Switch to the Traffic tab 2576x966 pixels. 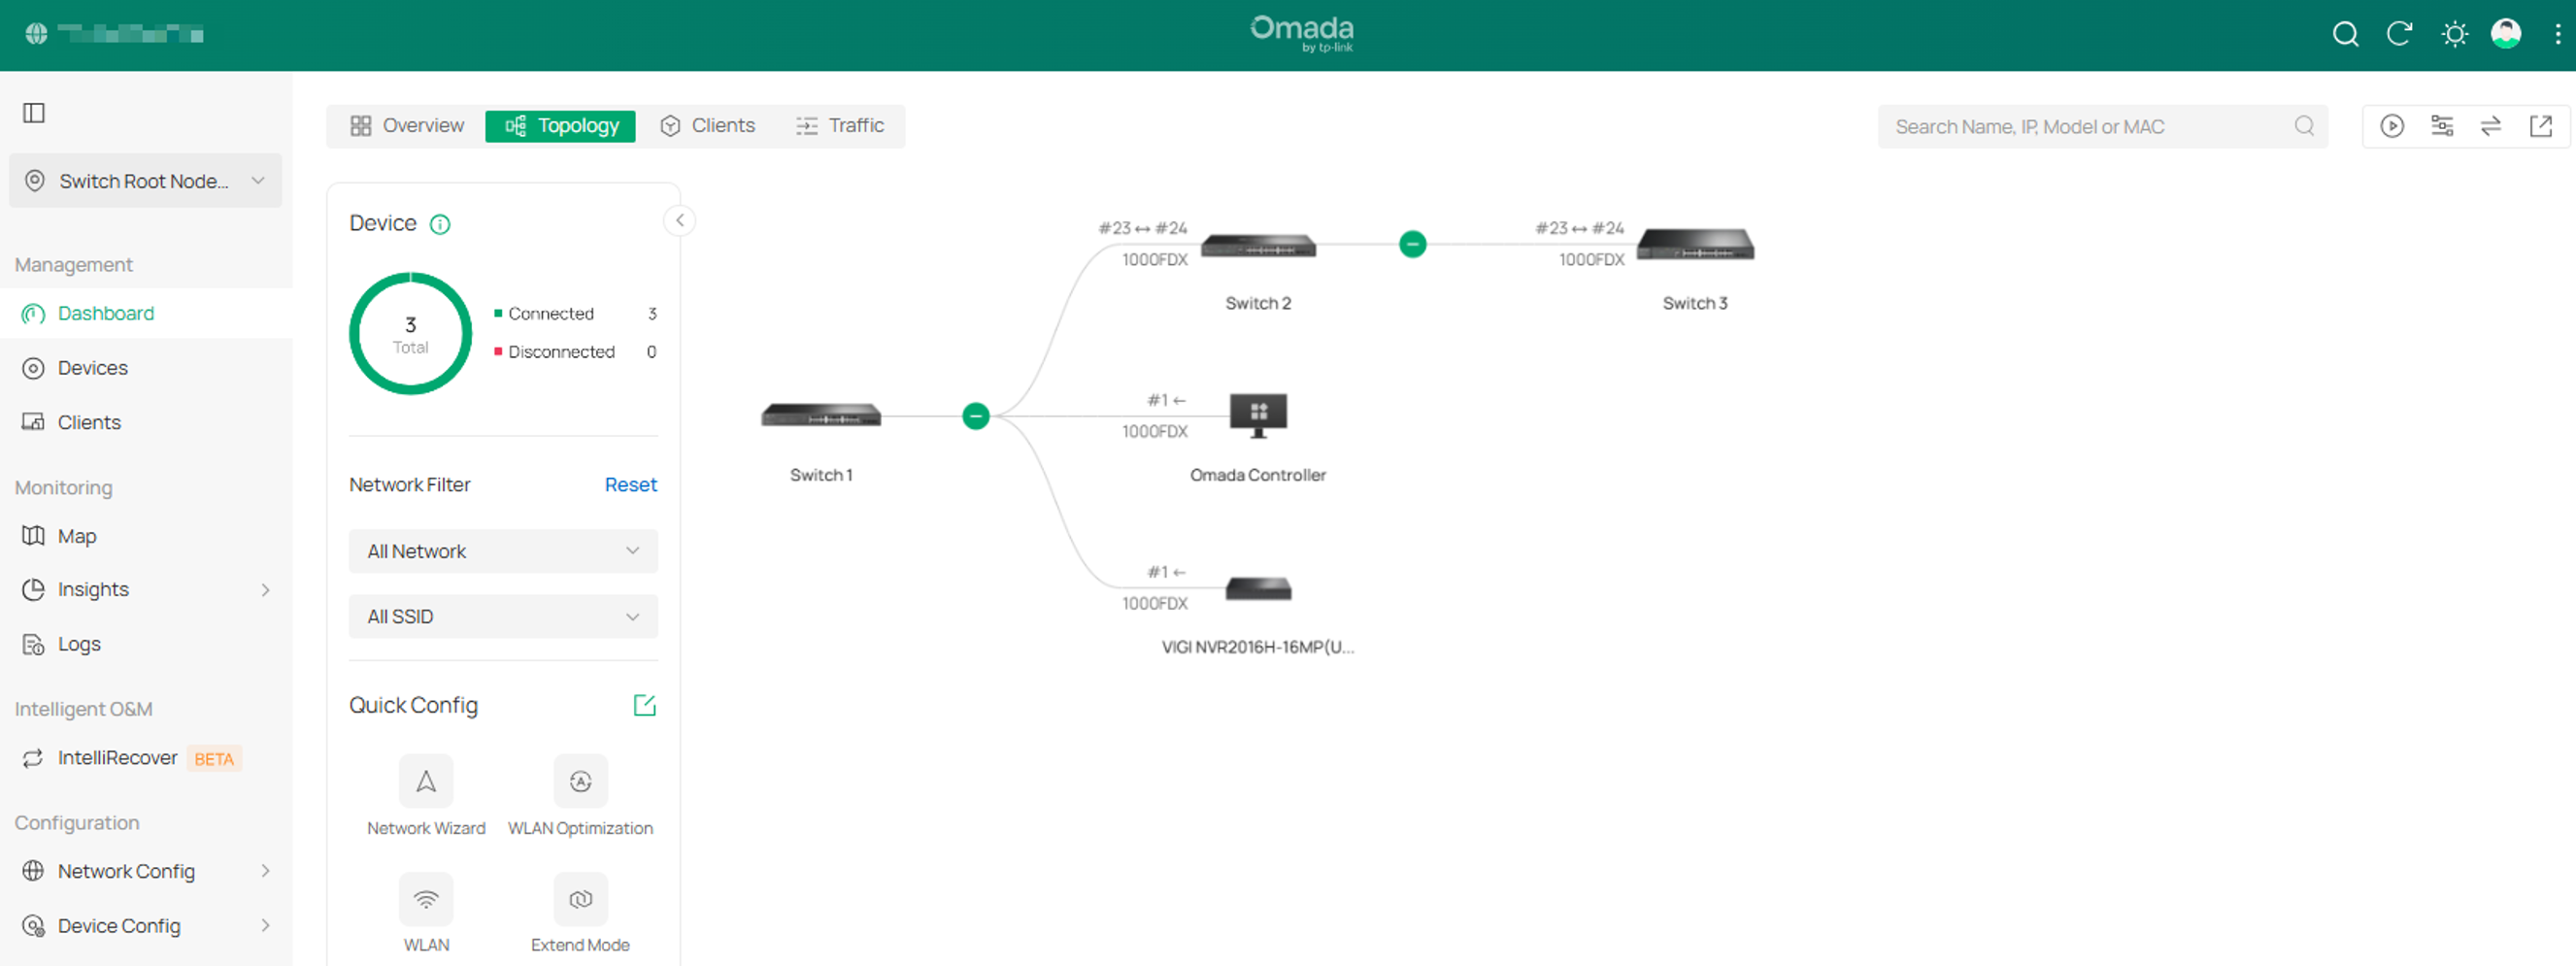pyautogui.click(x=840, y=126)
